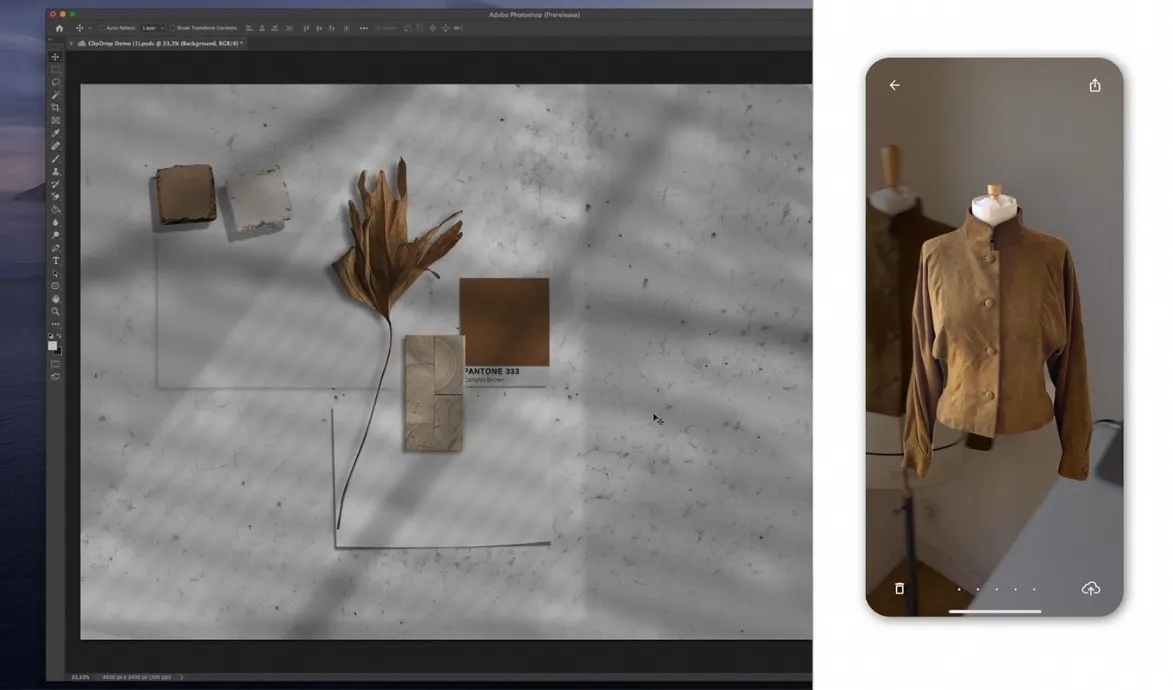Expand the status bar info chevron
This screenshot has height=690, width=1173.
point(181,677)
